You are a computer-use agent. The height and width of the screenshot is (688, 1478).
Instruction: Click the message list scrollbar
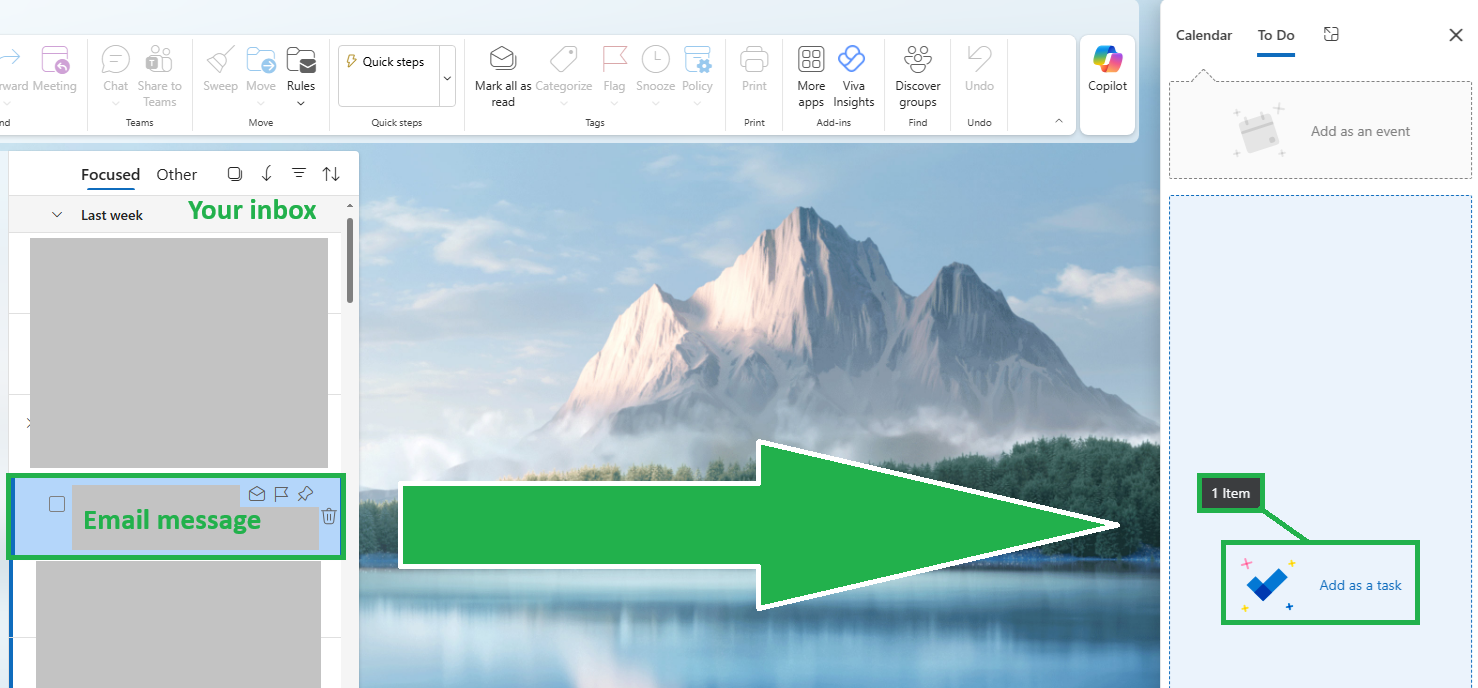pos(350,260)
